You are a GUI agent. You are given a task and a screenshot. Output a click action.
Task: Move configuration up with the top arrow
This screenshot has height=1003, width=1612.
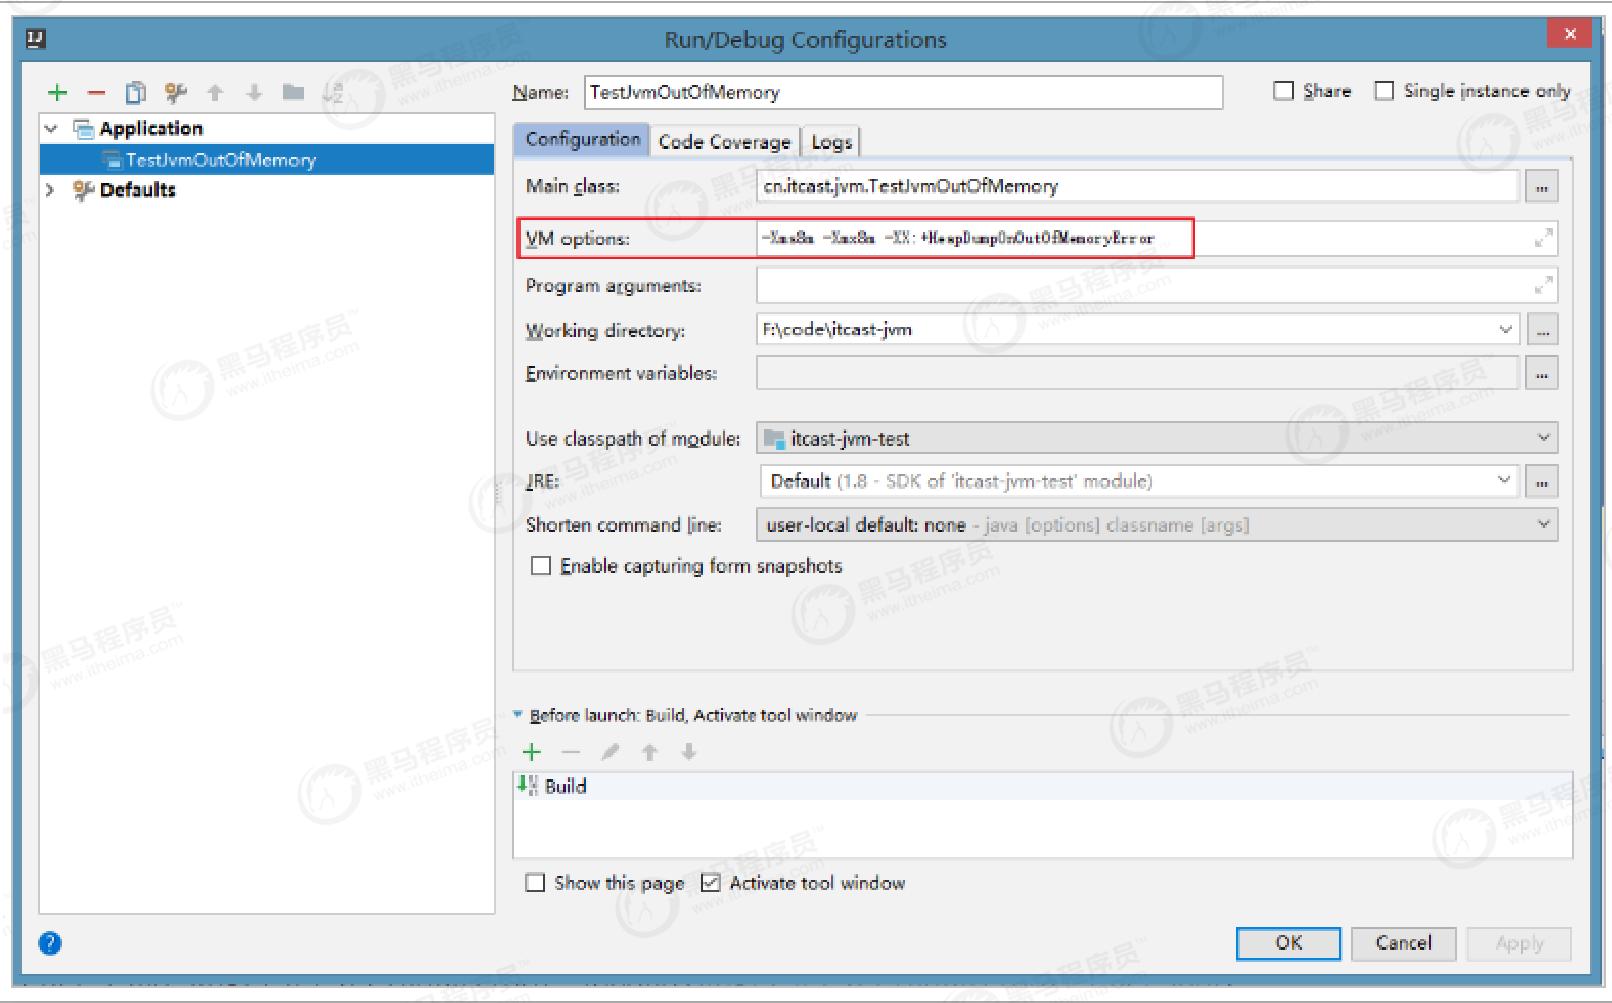(215, 93)
